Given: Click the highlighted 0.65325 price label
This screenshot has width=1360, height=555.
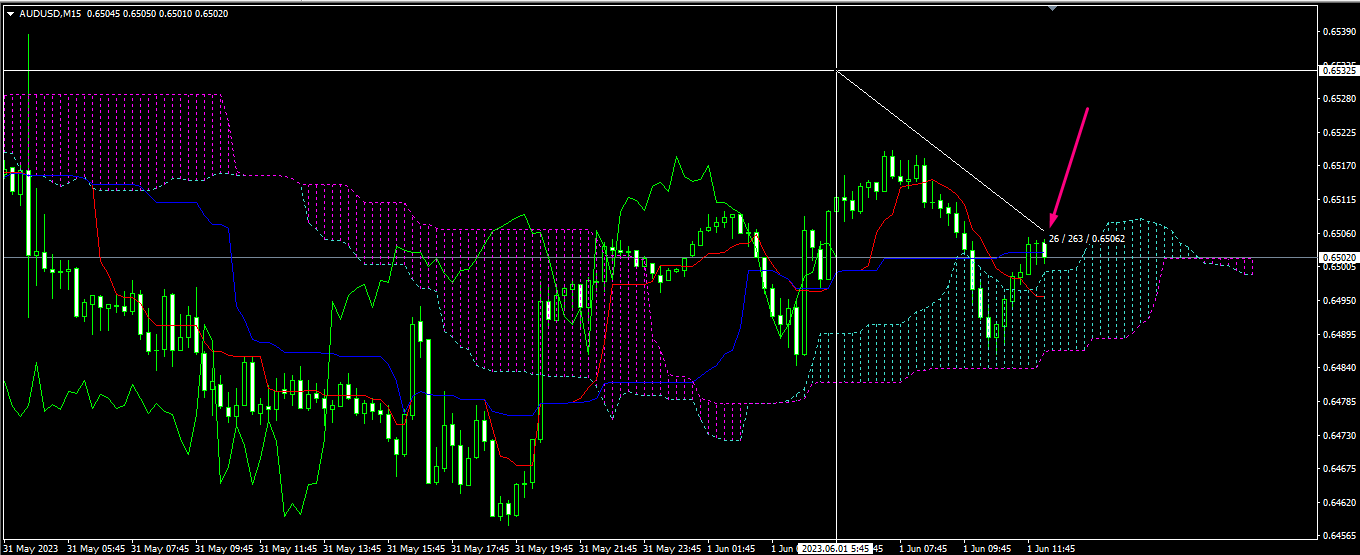Looking at the screenshot, I should 1339,70.
